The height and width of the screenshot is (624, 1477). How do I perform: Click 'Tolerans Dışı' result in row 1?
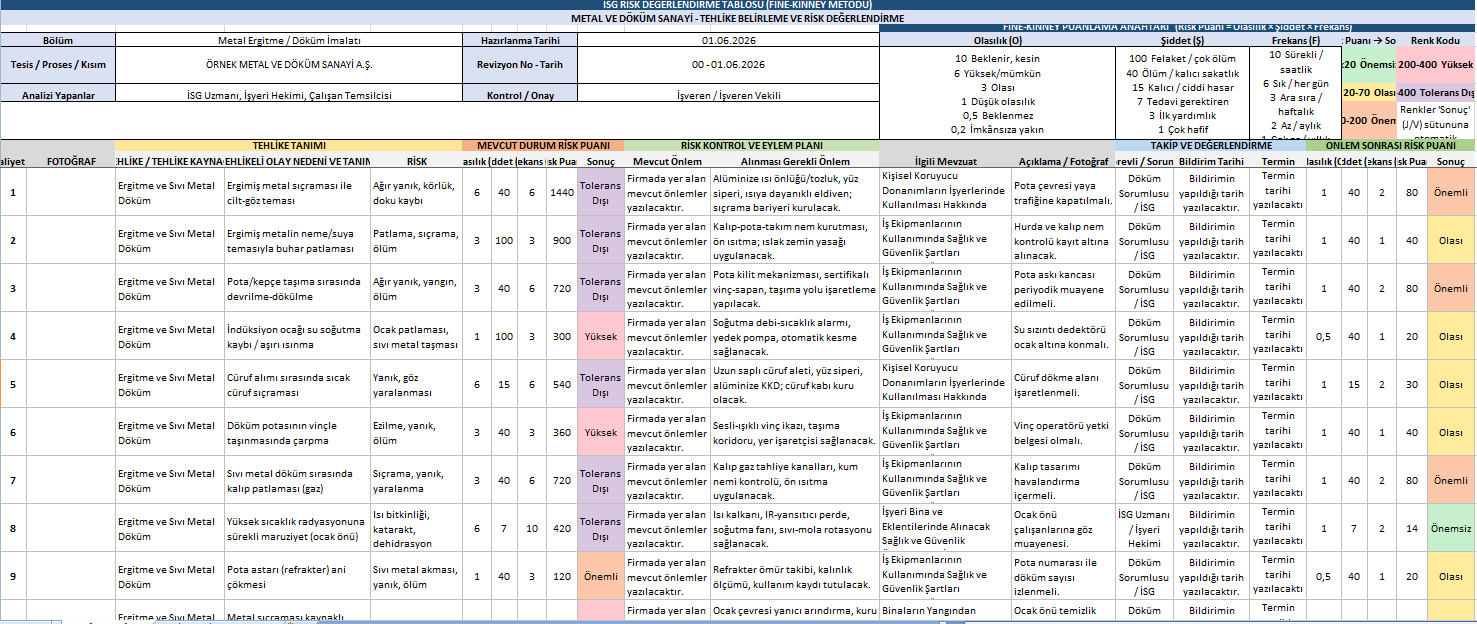pos(600,192)
